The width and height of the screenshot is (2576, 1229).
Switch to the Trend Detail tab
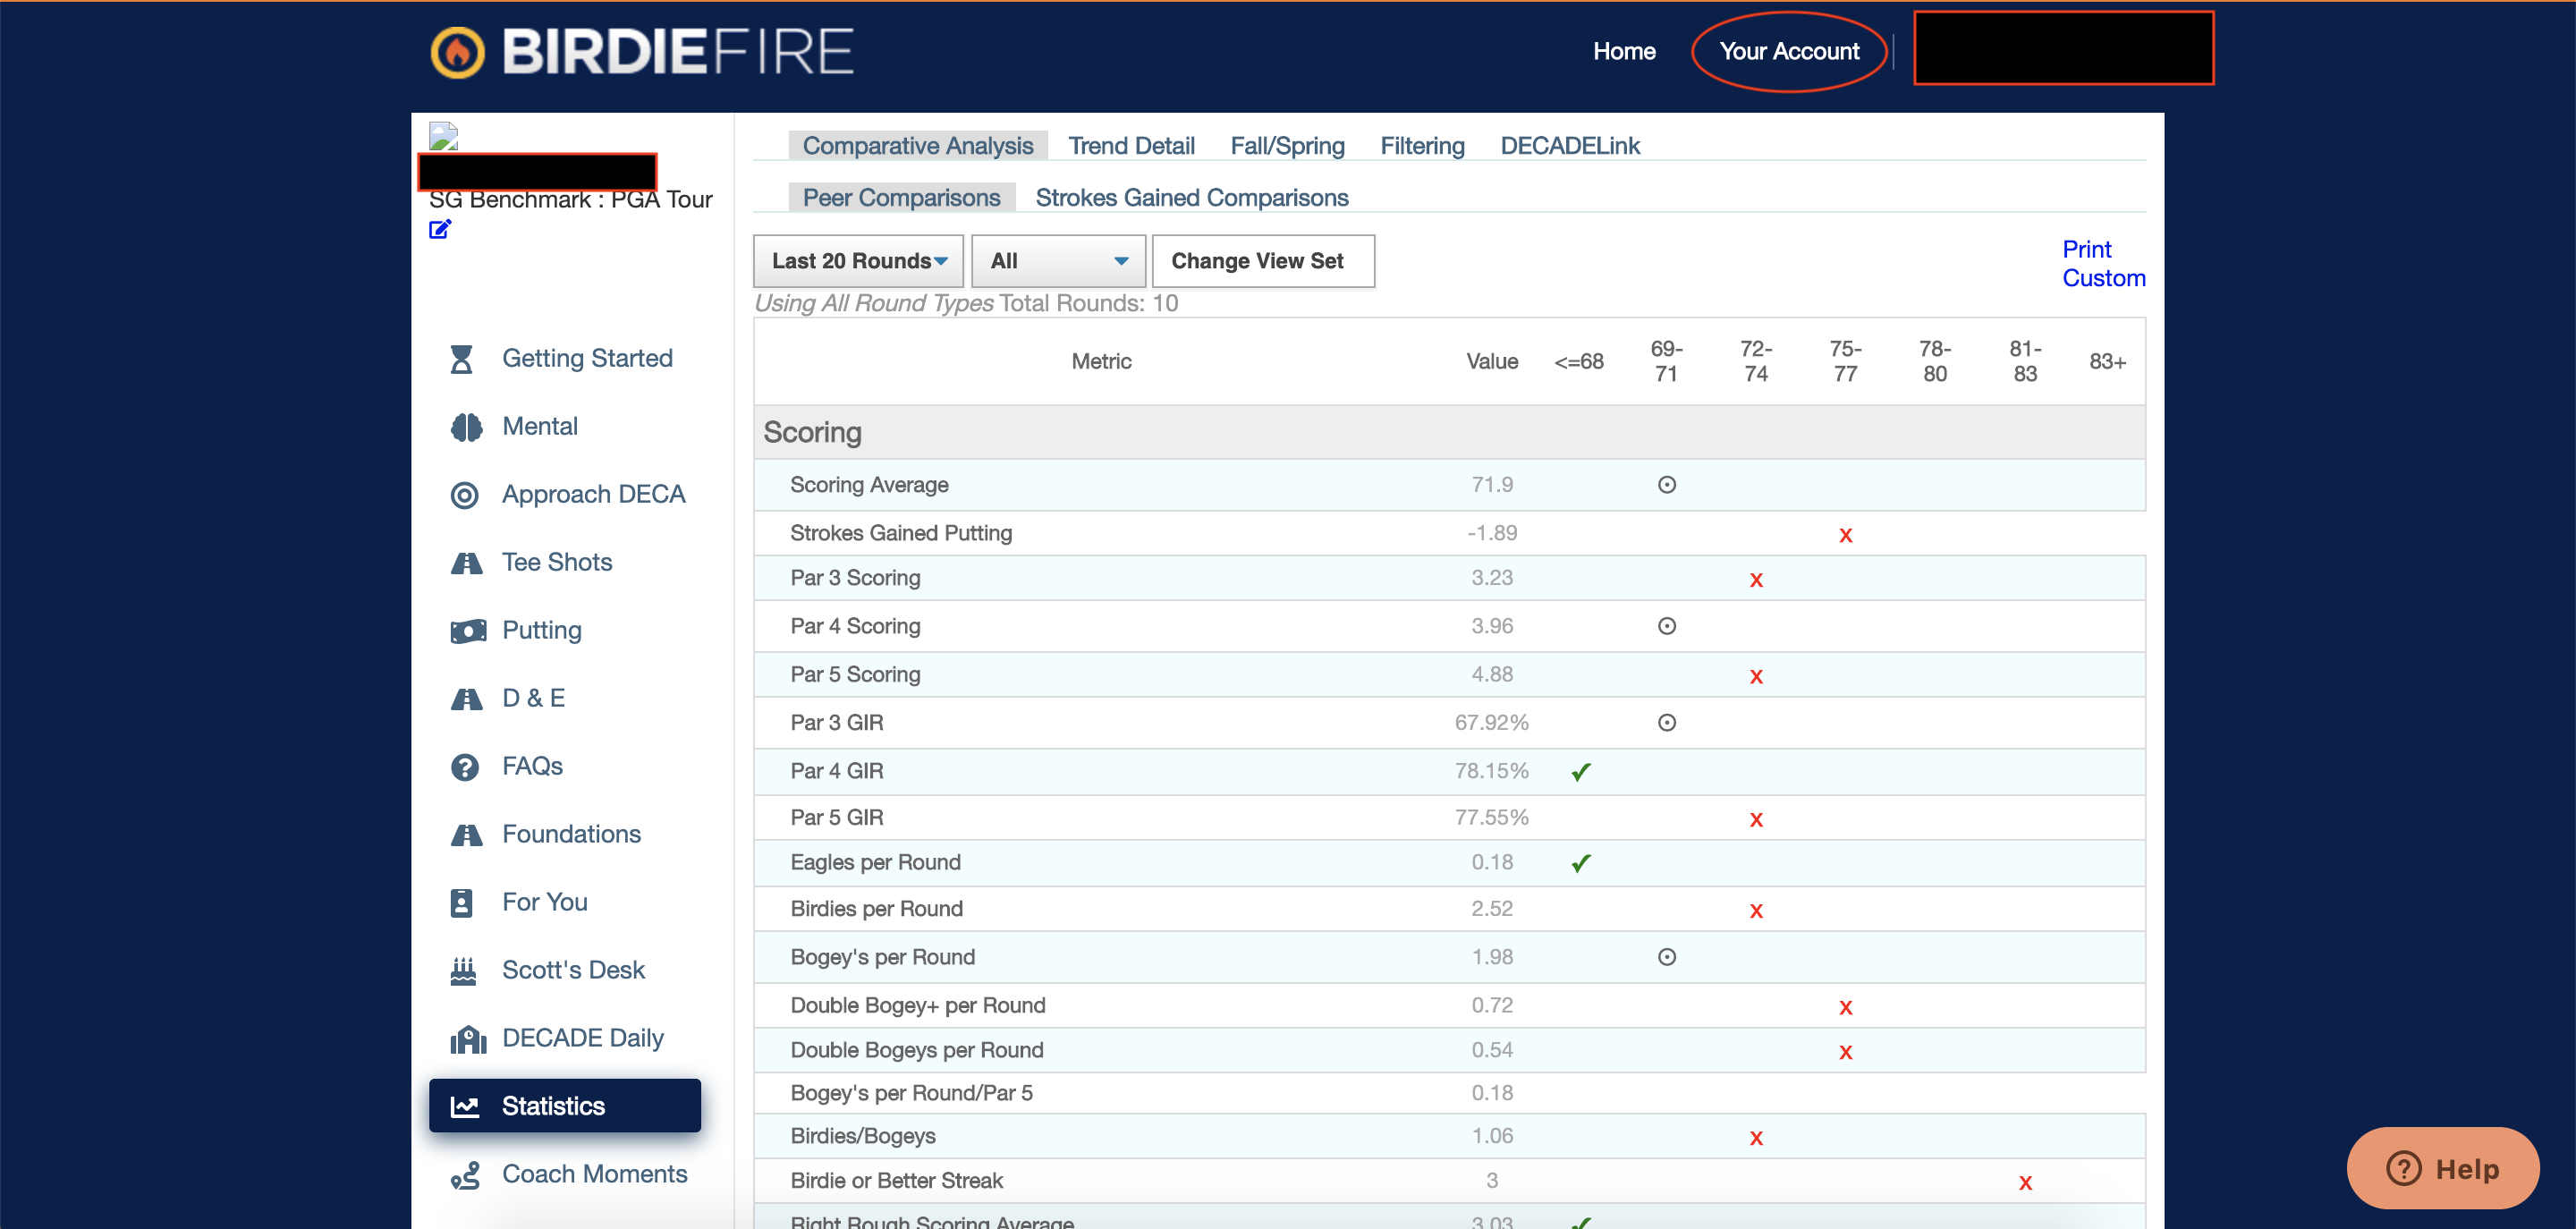click(1131, 146)
